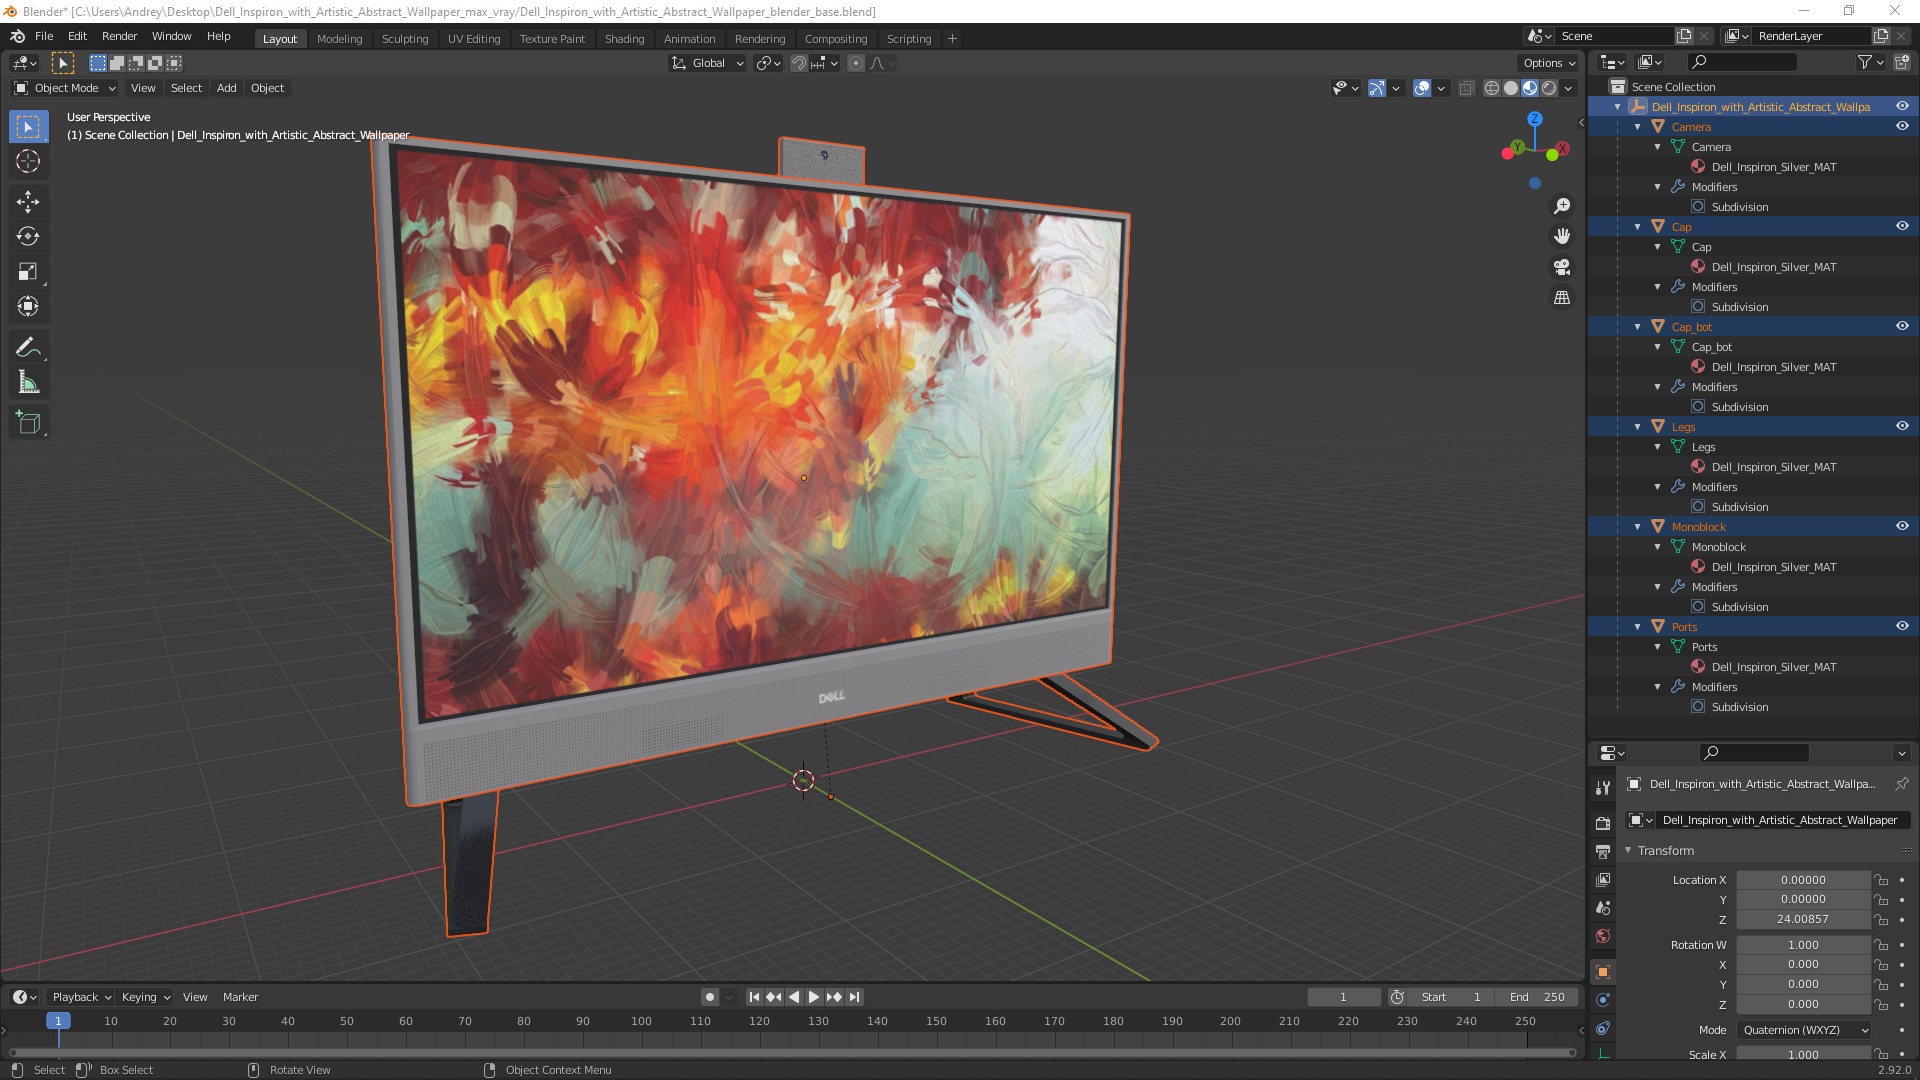Collapse the Cap object in outliner

click(1637, 227)
